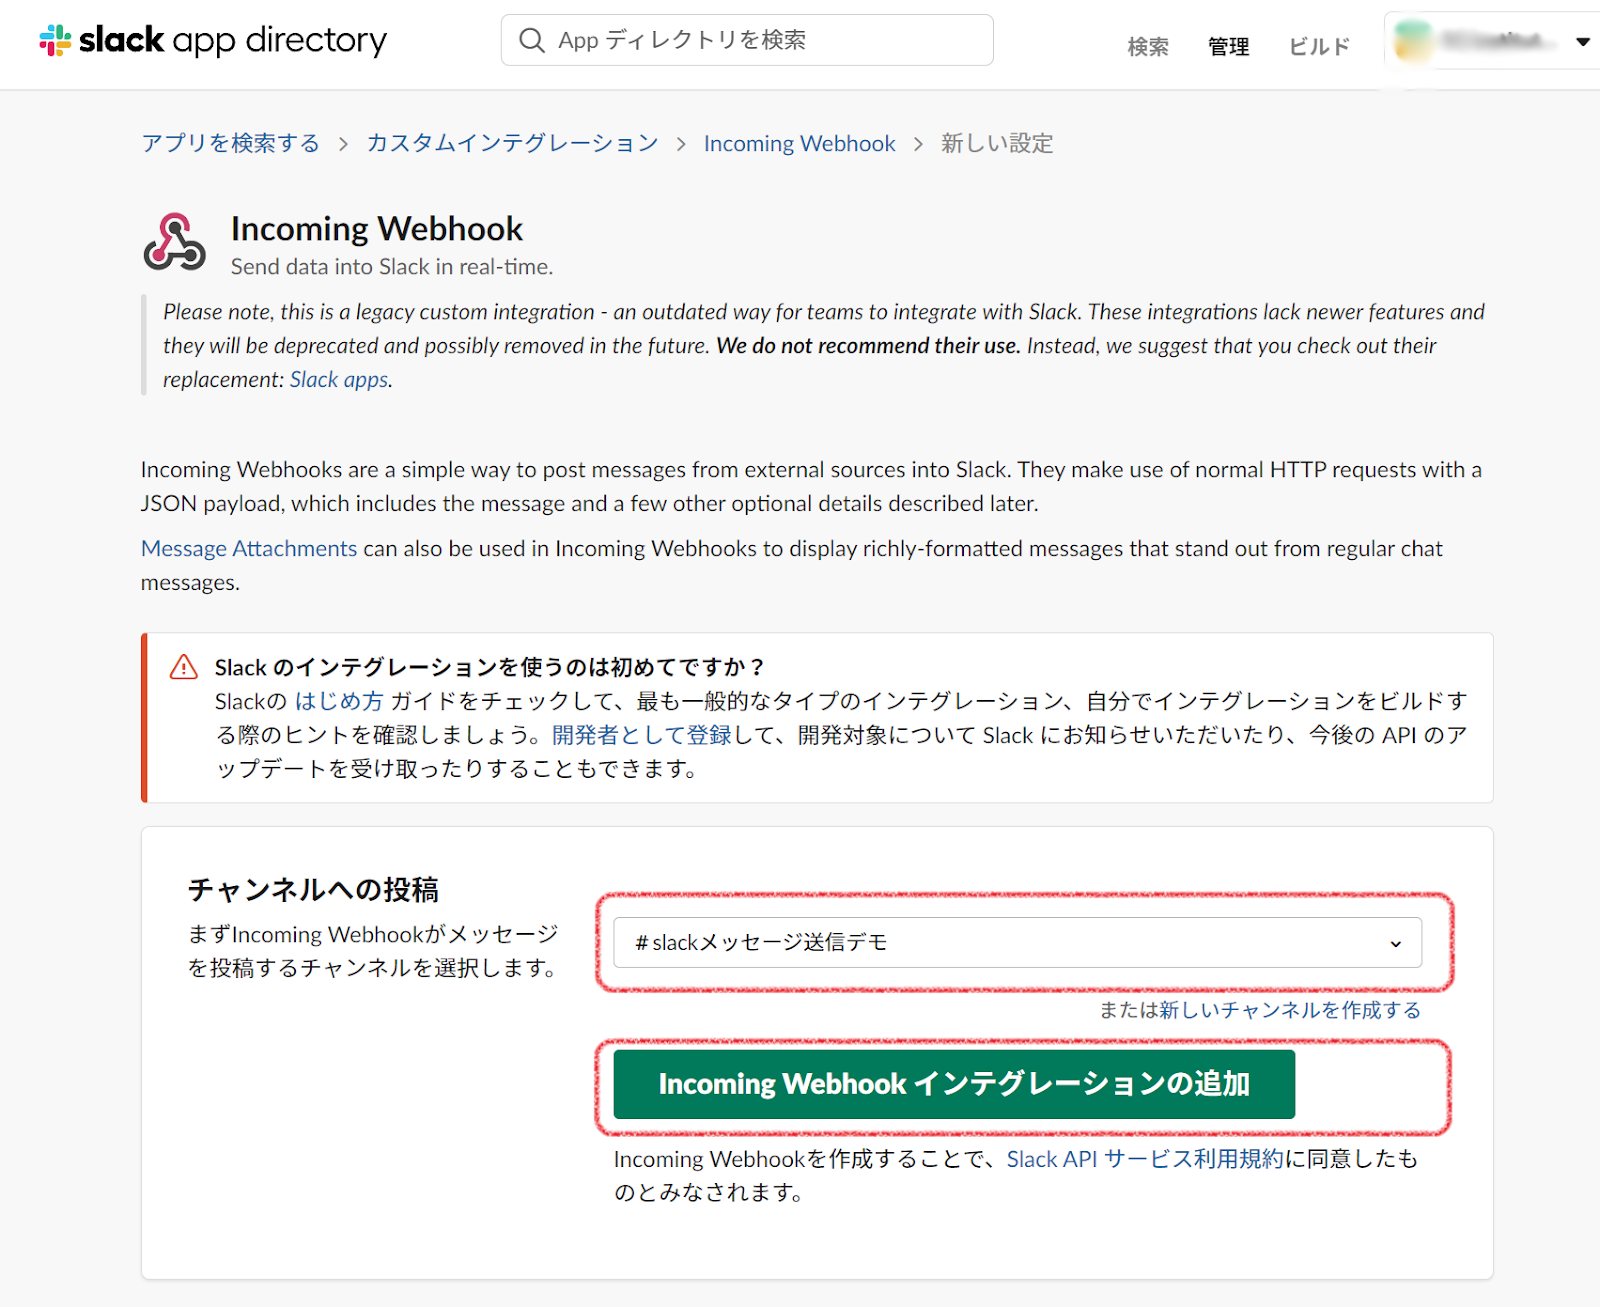The height and width of the screenshot is (1307, 1600).
Task: Go to カスタムインテグレーション breadcrumb
Action: coord(512,143)
